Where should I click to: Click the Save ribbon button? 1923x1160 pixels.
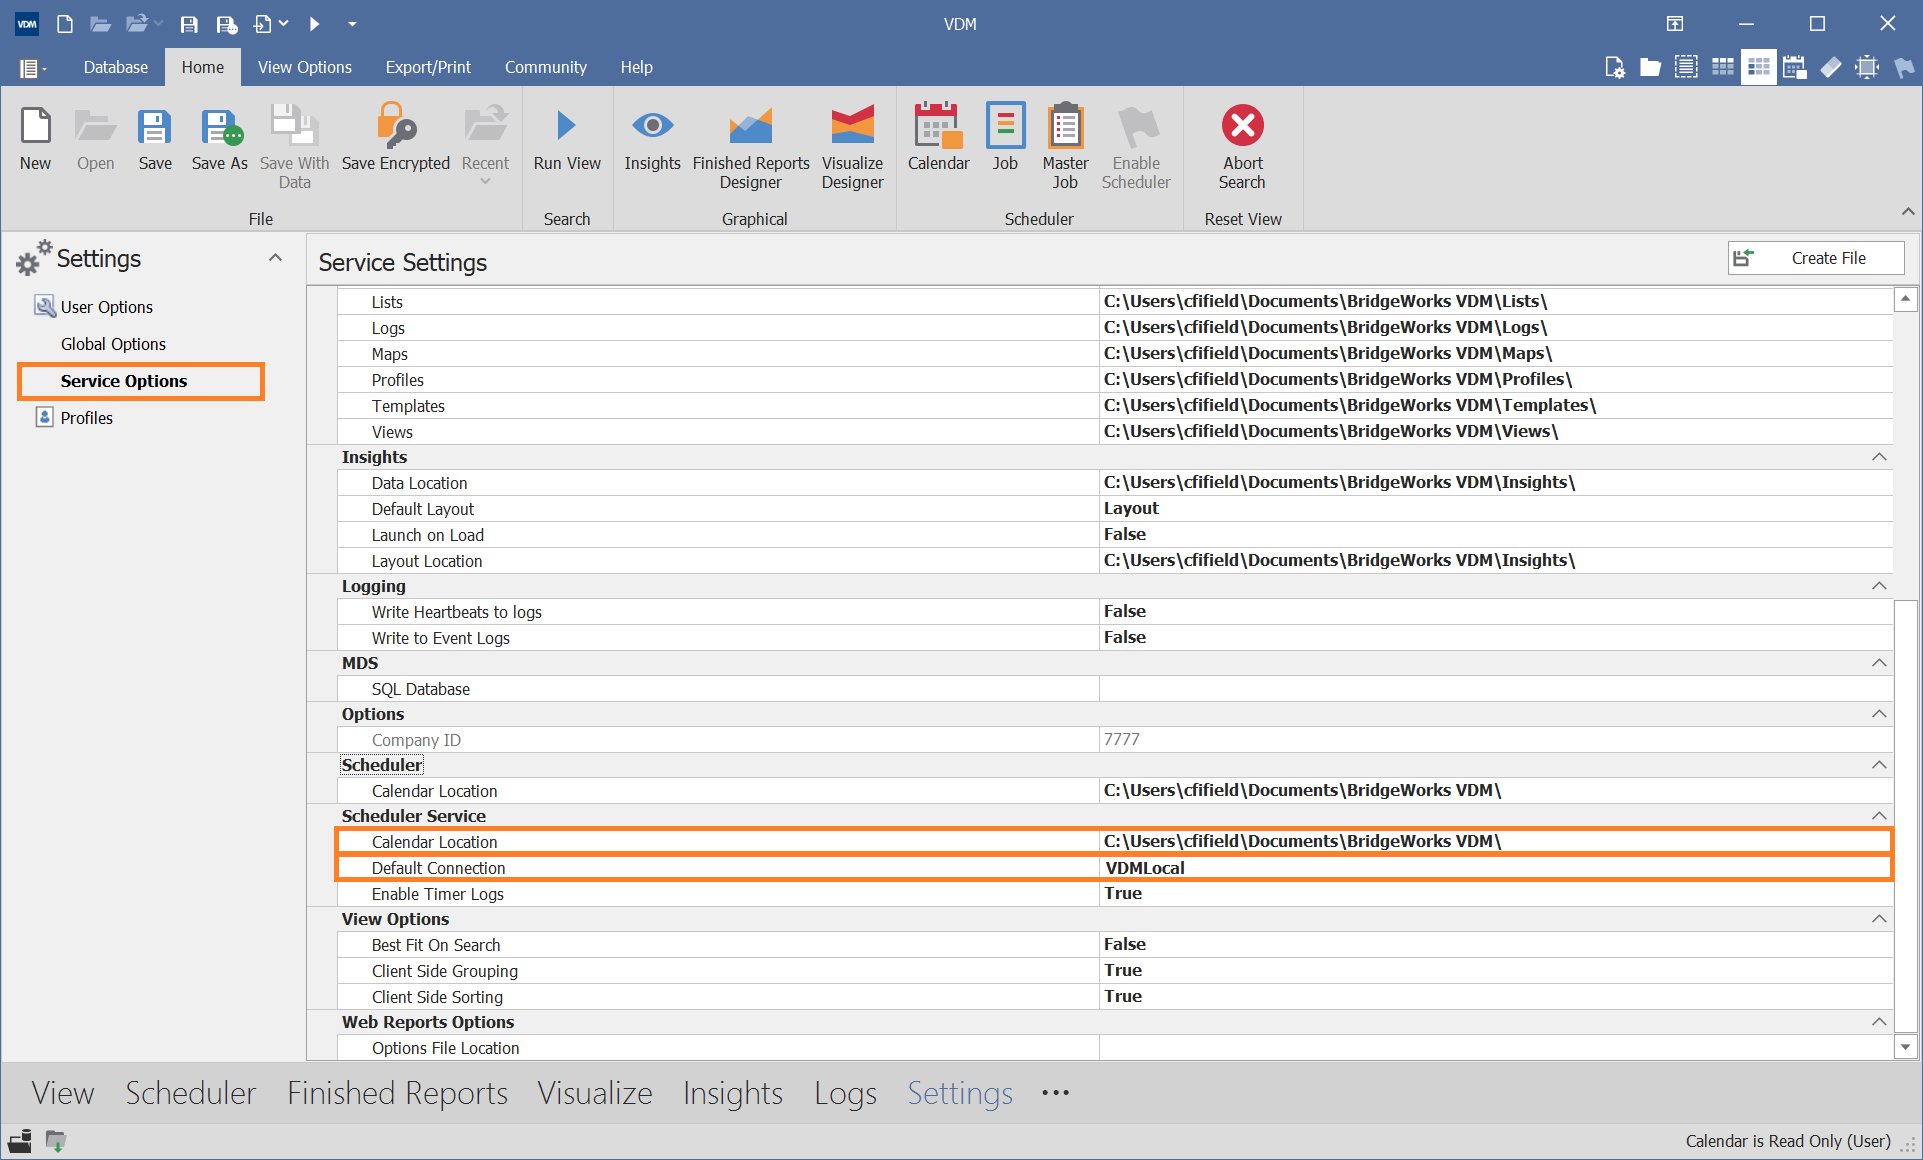point(155,139)
